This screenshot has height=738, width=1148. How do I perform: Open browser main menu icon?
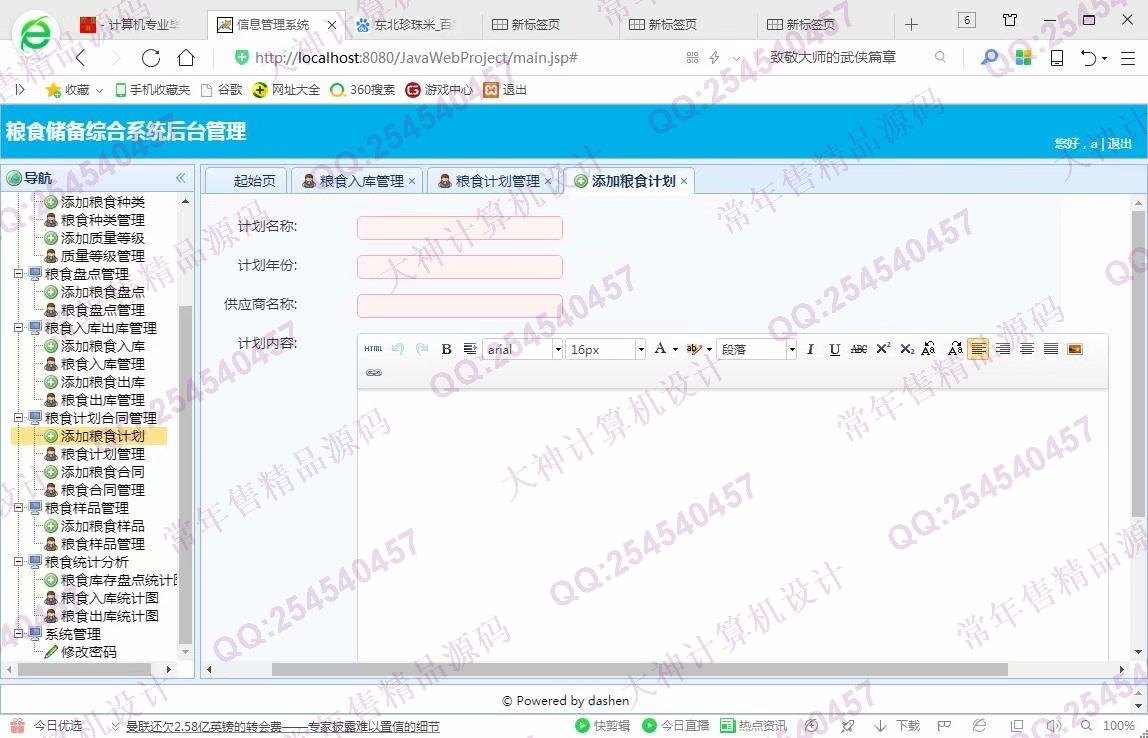point(1128,58)
